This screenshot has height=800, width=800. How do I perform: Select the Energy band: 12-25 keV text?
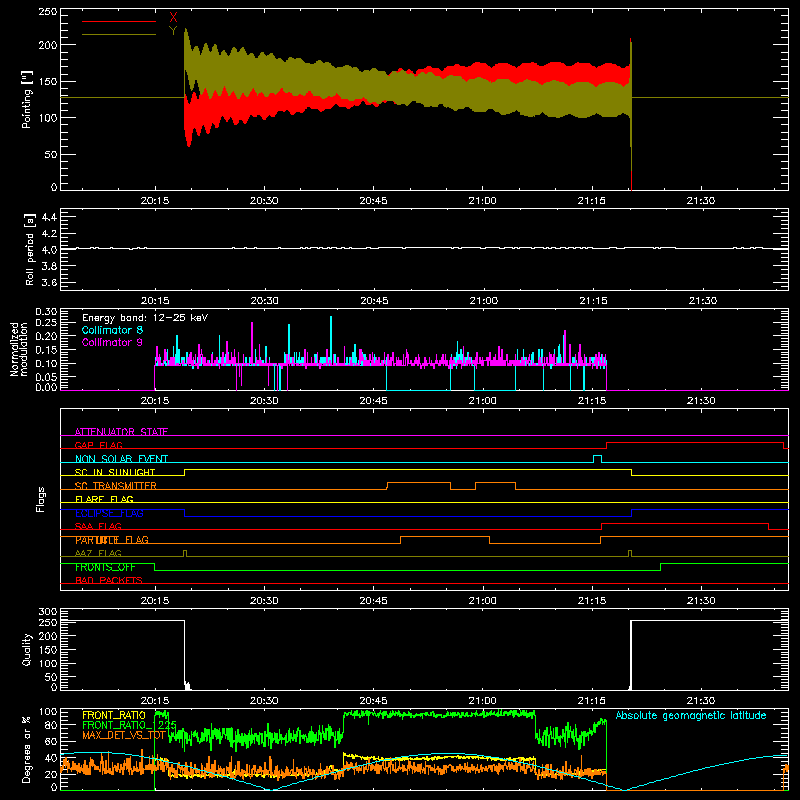tap(145, 318)
